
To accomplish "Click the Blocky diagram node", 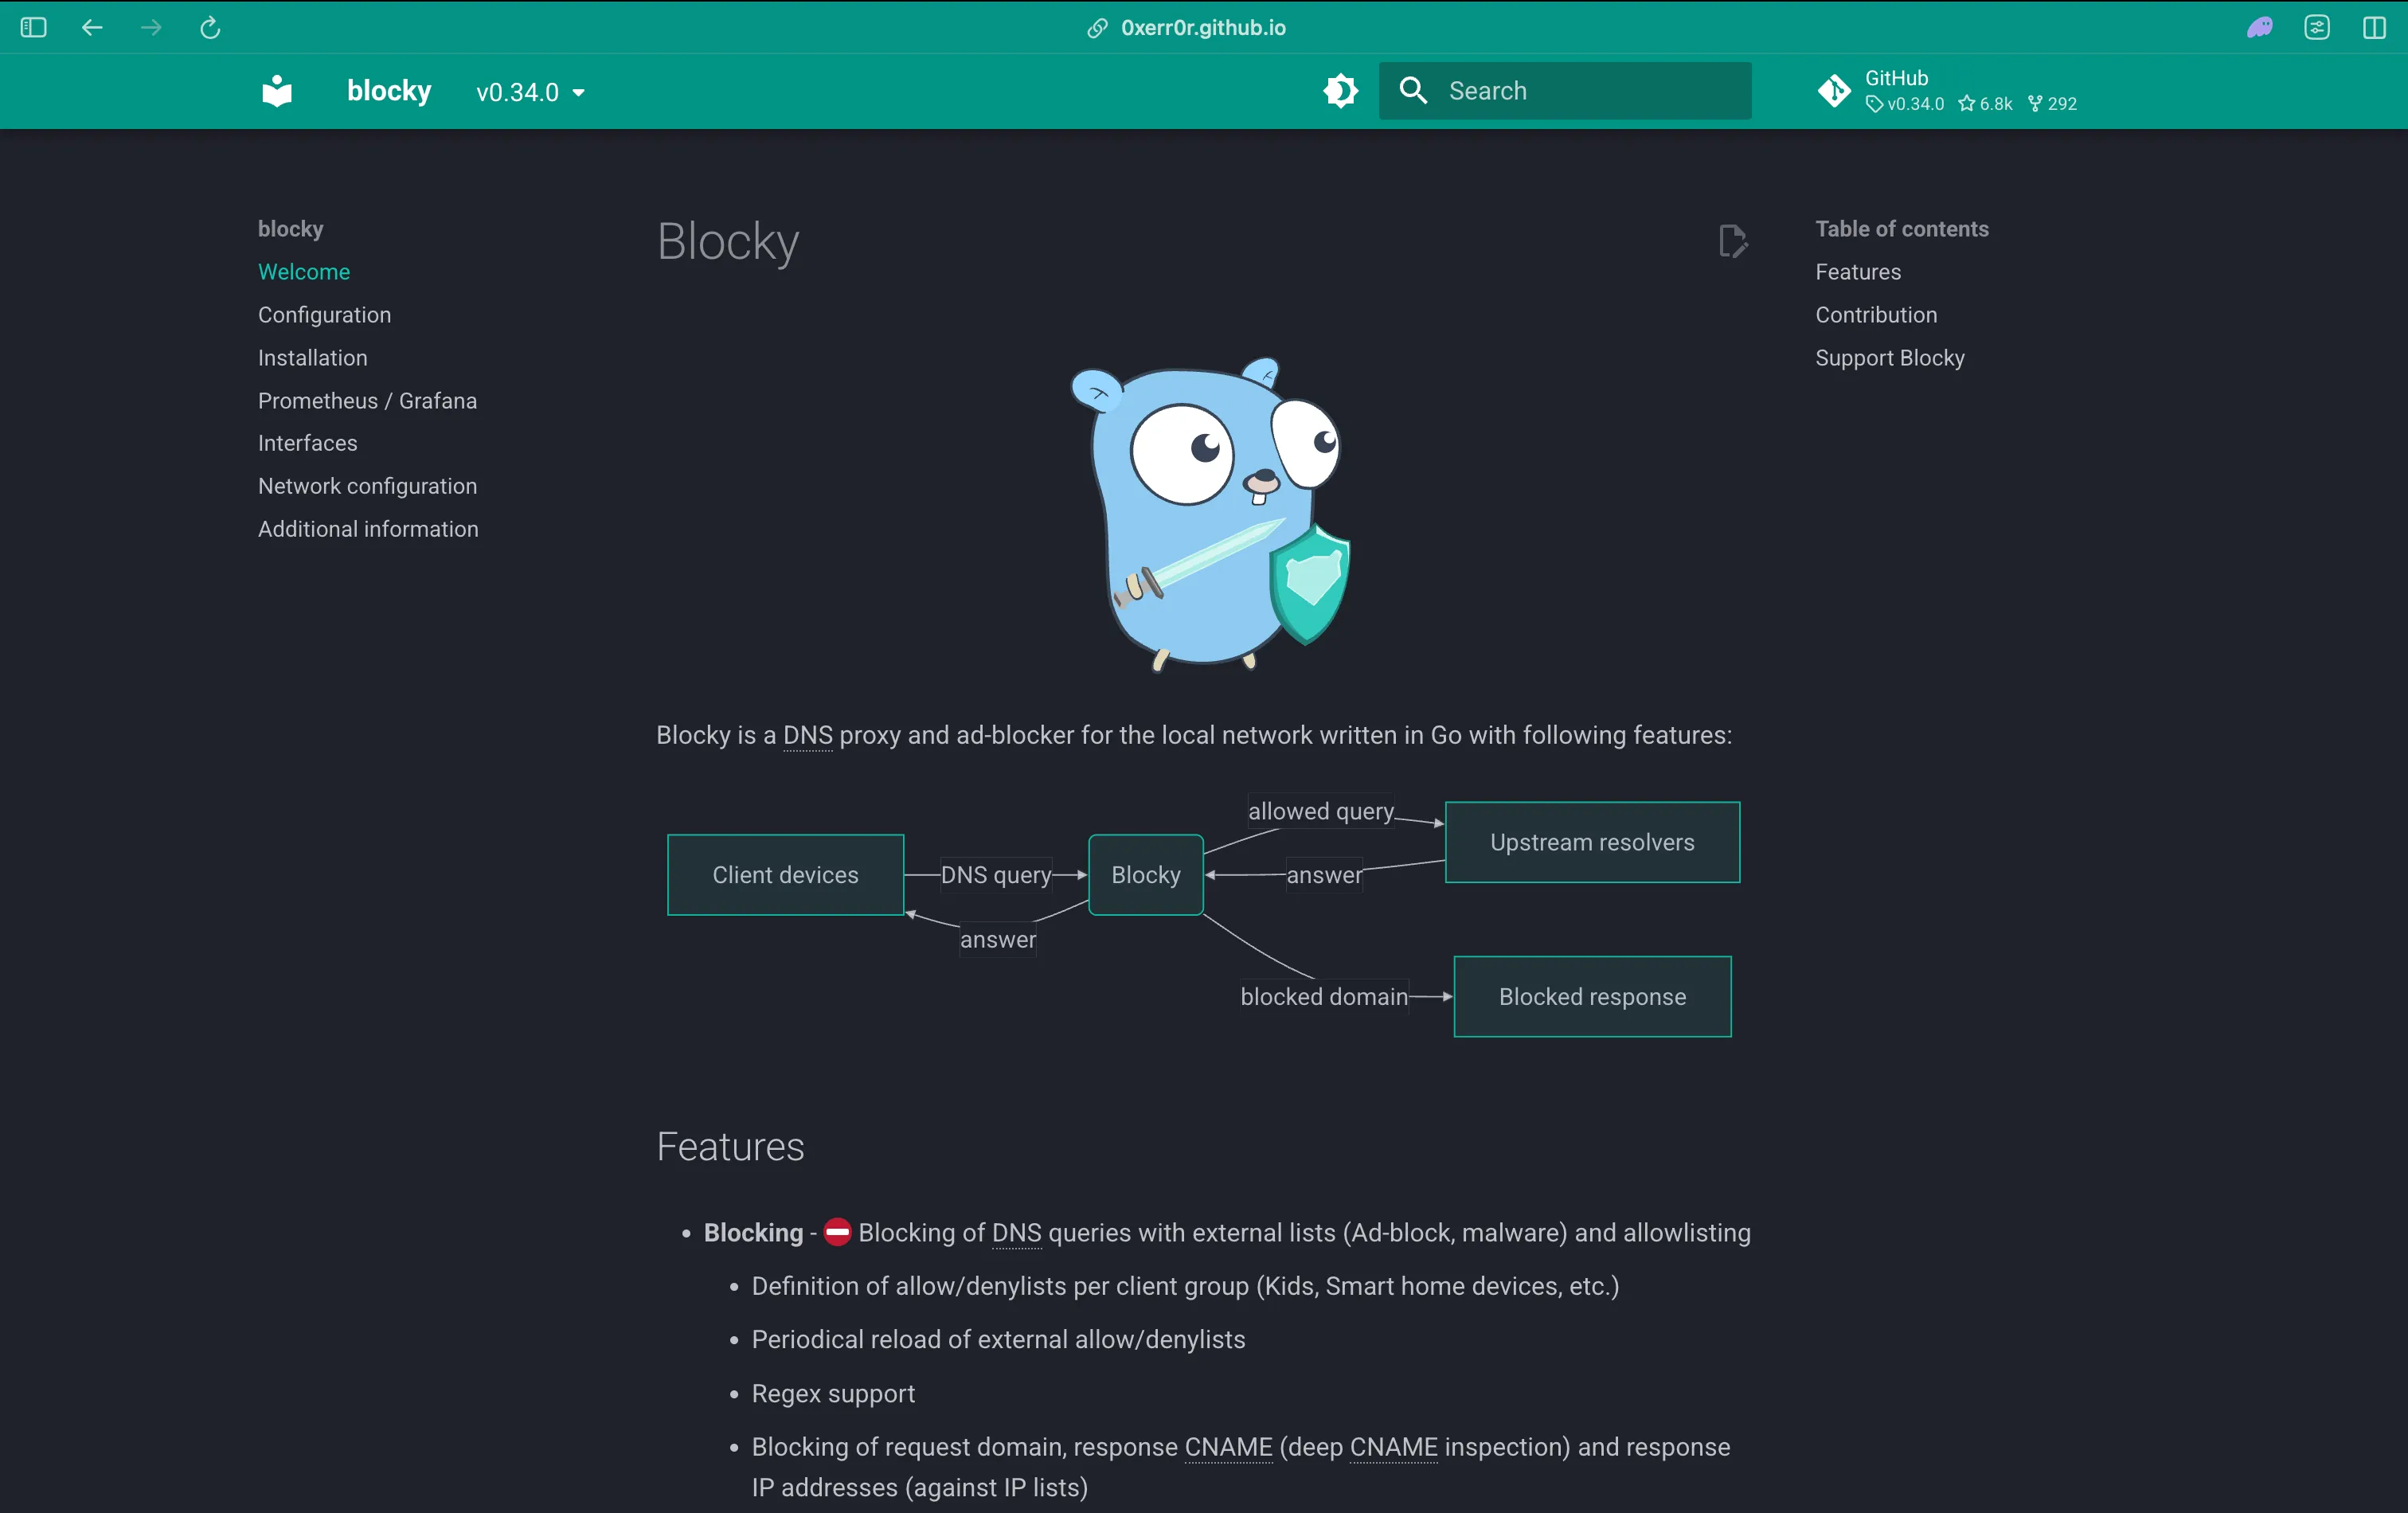I will coord(1146,875).
